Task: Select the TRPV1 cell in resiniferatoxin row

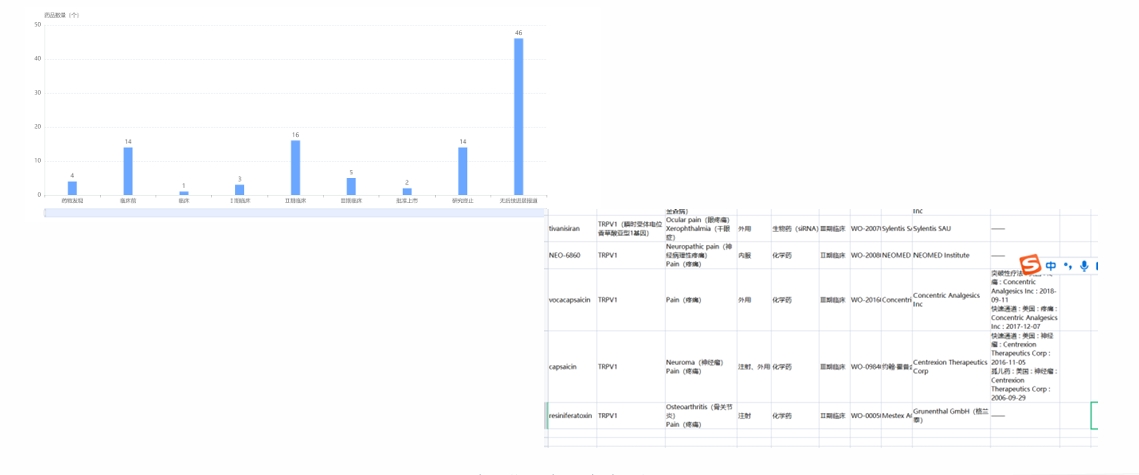Action: [631, 415]
